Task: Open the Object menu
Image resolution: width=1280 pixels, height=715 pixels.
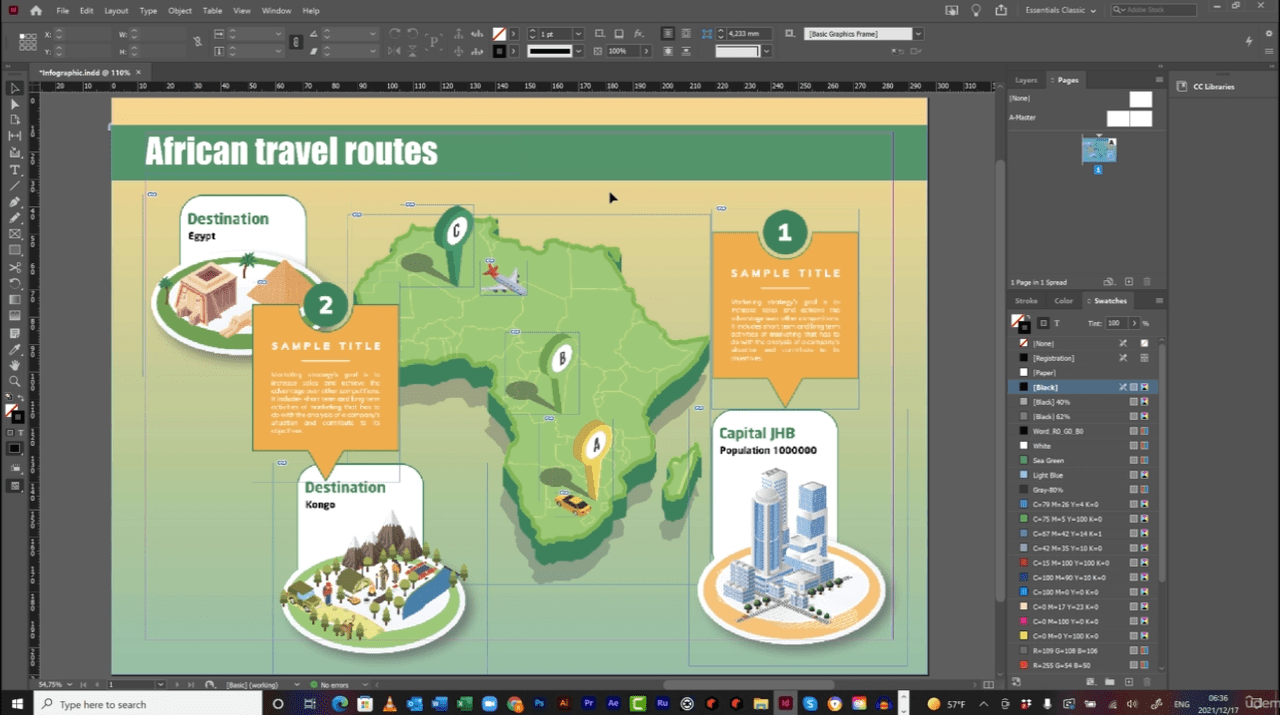Action: [x=180, y=11]
